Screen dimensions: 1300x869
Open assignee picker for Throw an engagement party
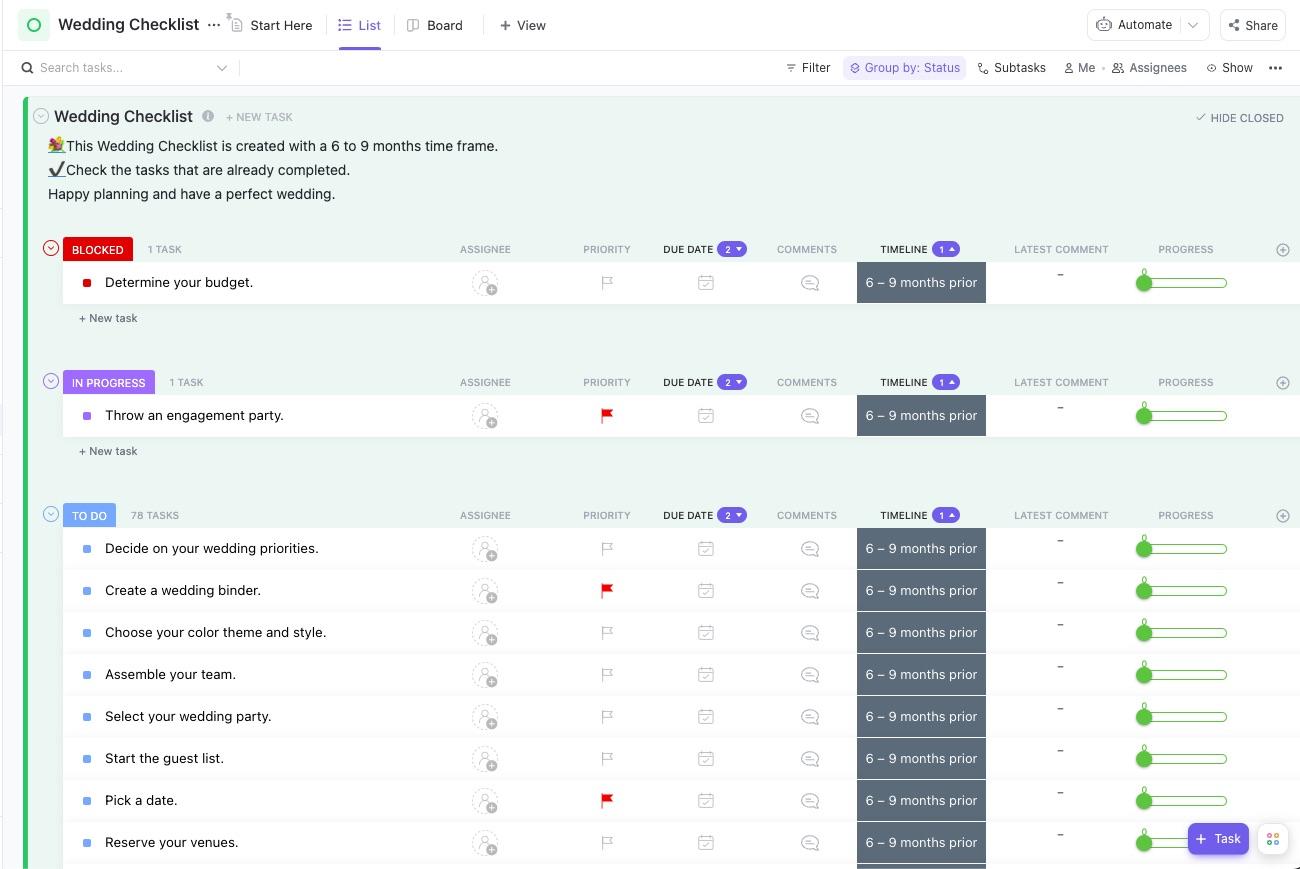pos(485,416)
